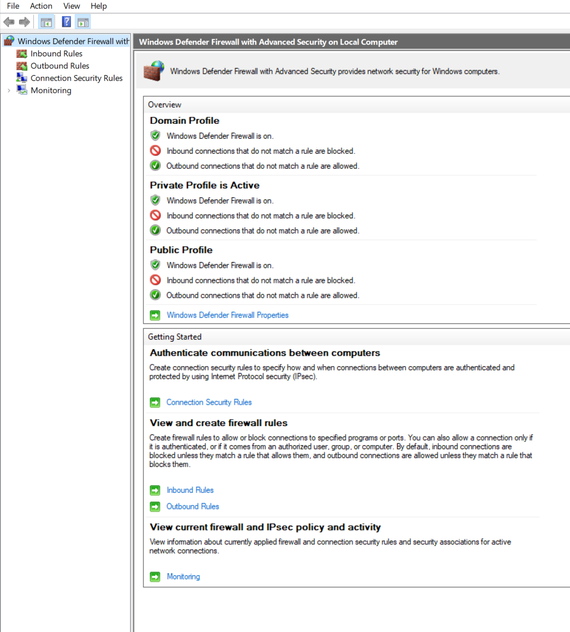Click the brick wall globe icon in the banner
This screenshot has height=632, width=570.
pyautogui.click(x=154, y=71)
